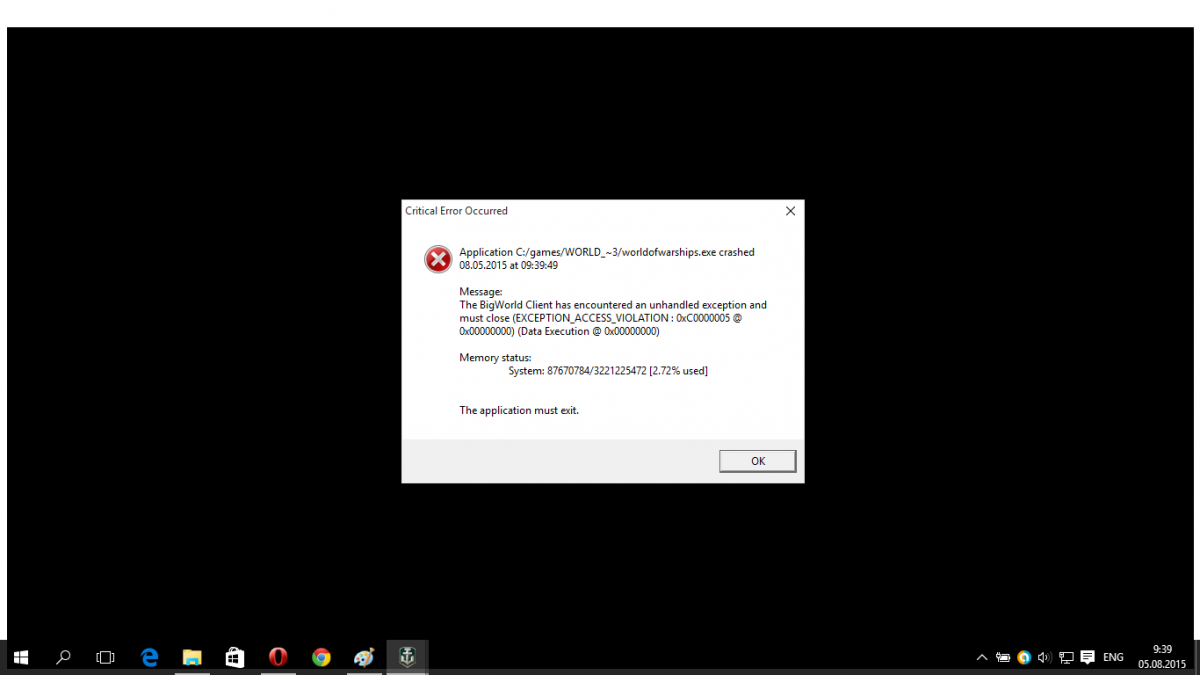The width and height of the screenshot is (1200, 675).
Task: Launch Opera browser from taskbar
Action: [278, 657]
